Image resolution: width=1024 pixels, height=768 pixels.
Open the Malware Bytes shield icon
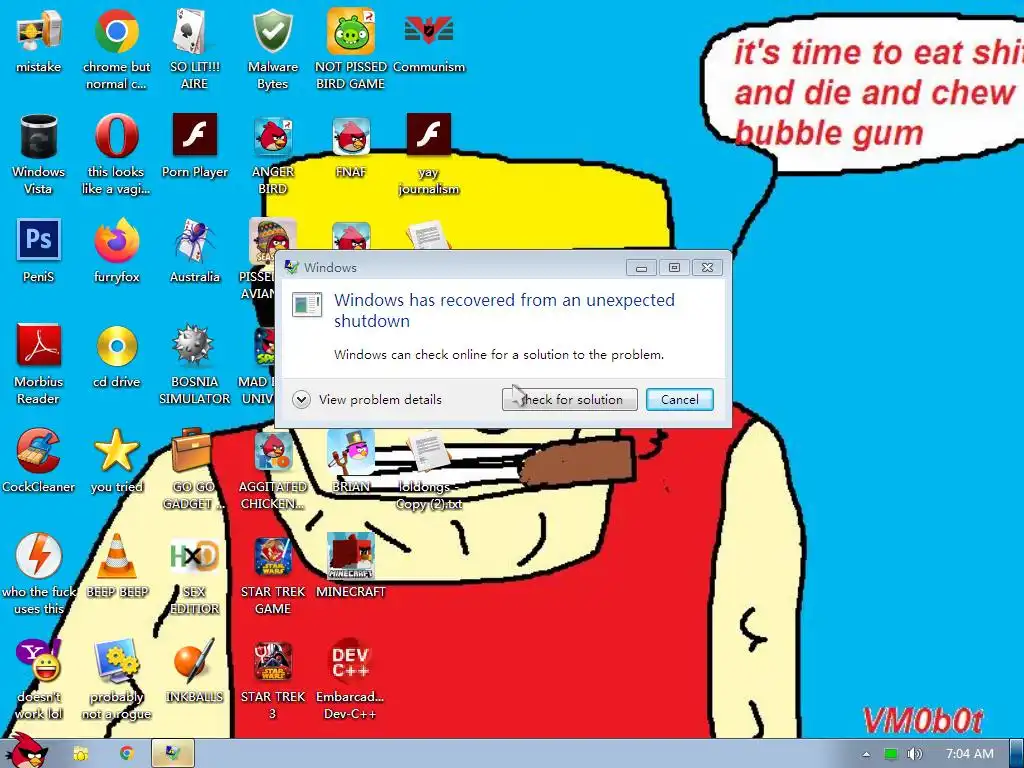[x=272, y=31]
